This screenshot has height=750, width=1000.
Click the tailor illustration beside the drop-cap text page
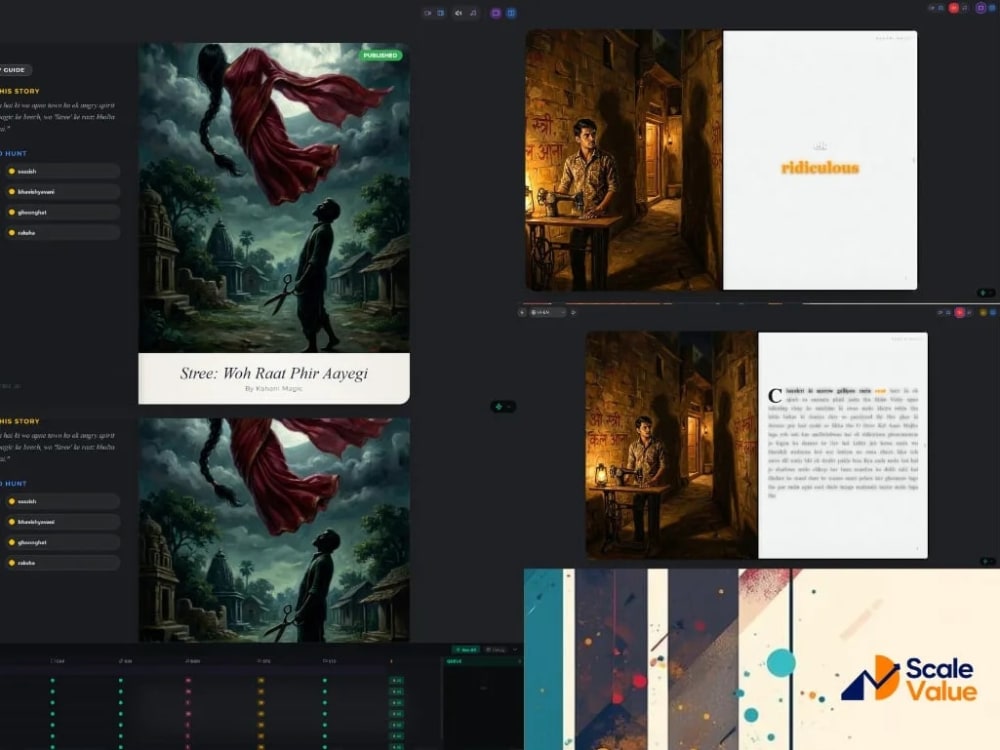[672, 445]
